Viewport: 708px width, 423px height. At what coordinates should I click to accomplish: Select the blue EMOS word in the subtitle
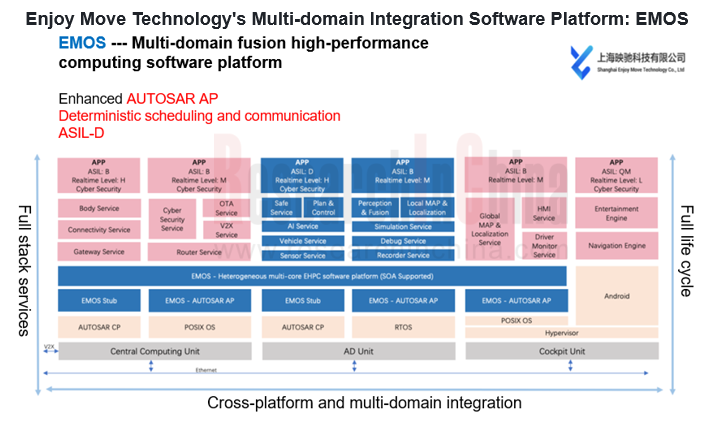click(82, 43)
